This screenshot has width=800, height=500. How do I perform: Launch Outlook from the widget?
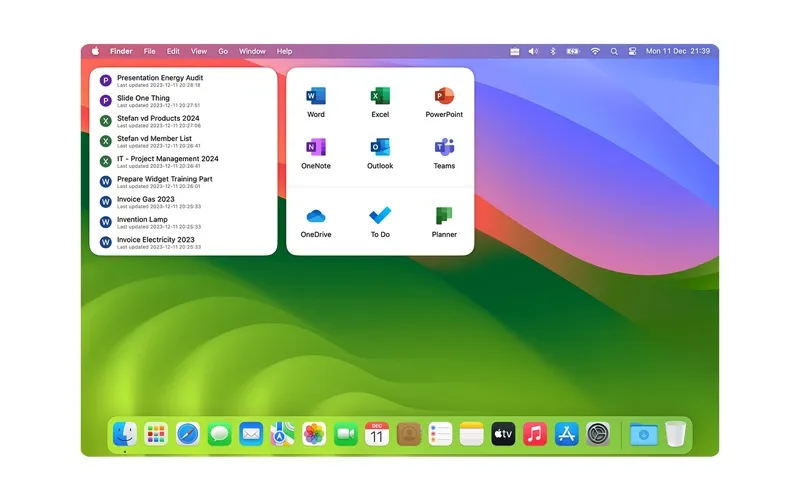(x=380, y=154)
